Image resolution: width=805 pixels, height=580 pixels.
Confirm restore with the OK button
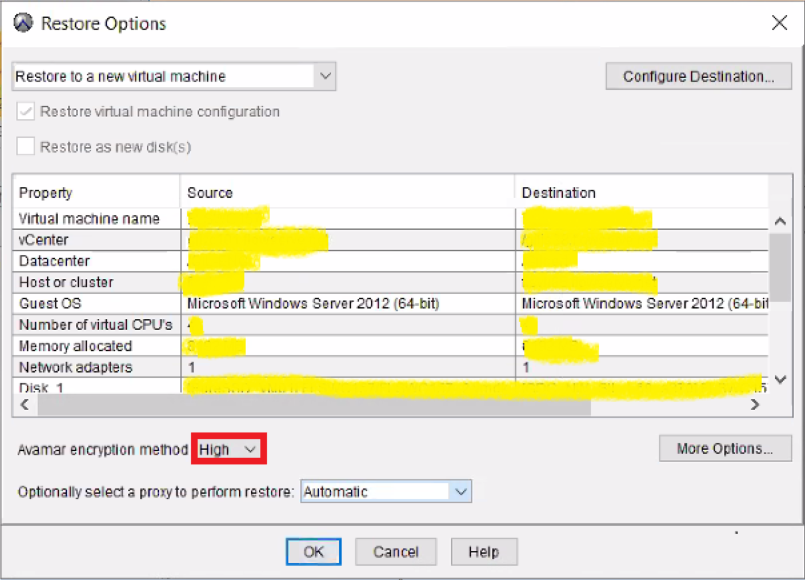point(313,552)
